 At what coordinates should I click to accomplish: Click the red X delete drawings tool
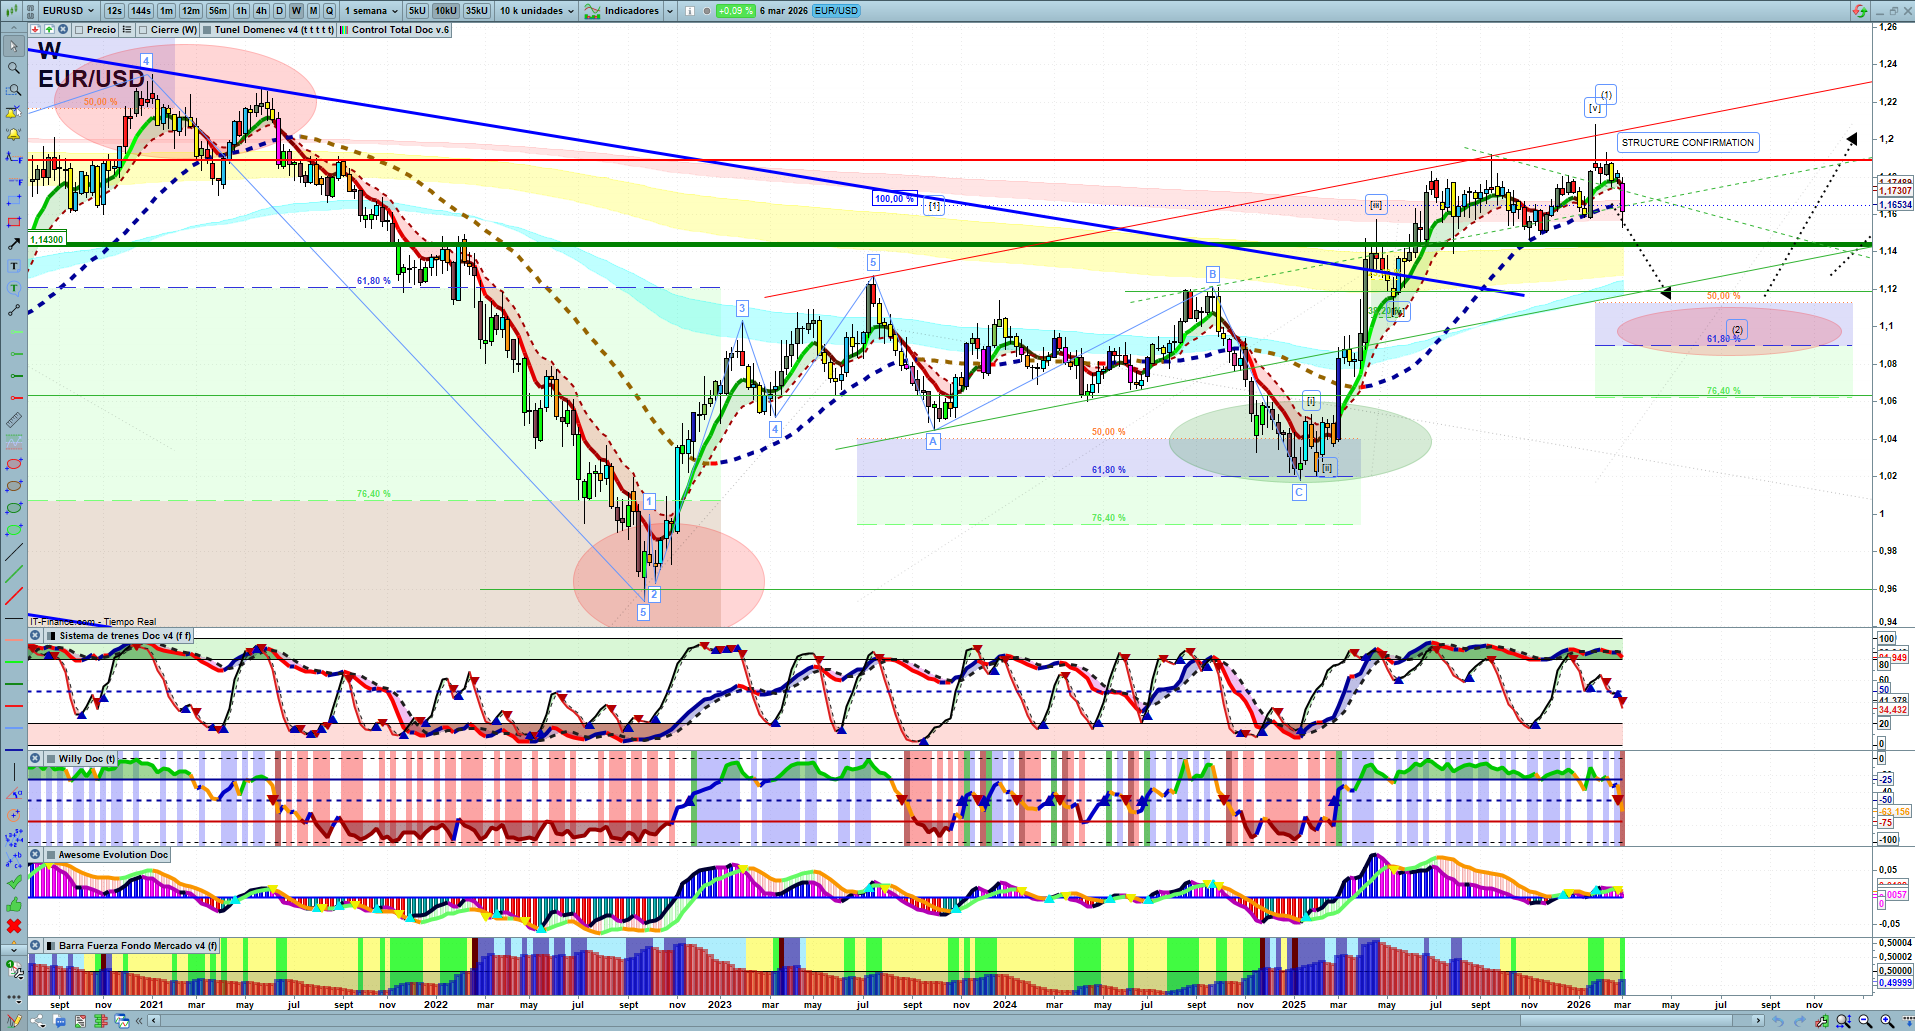coord(14,926)
